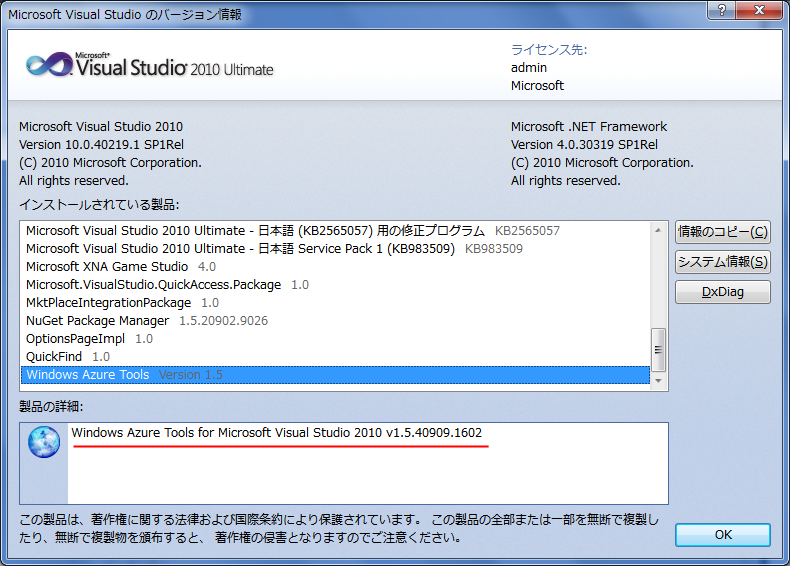The image size is (790, 566).
Task: Select highlighted Windows Azure Tools row
Action: [x=335, y=375]
